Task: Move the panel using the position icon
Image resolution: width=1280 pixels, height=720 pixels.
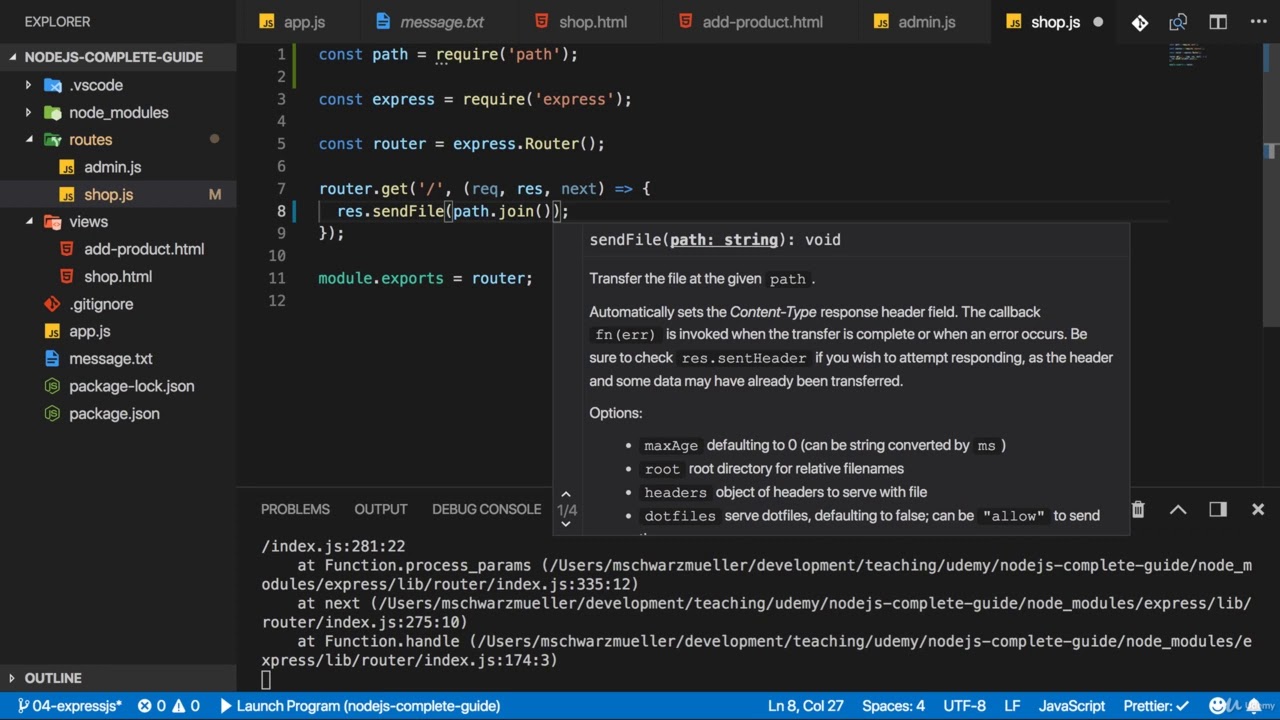Action: pos(1218,509)
